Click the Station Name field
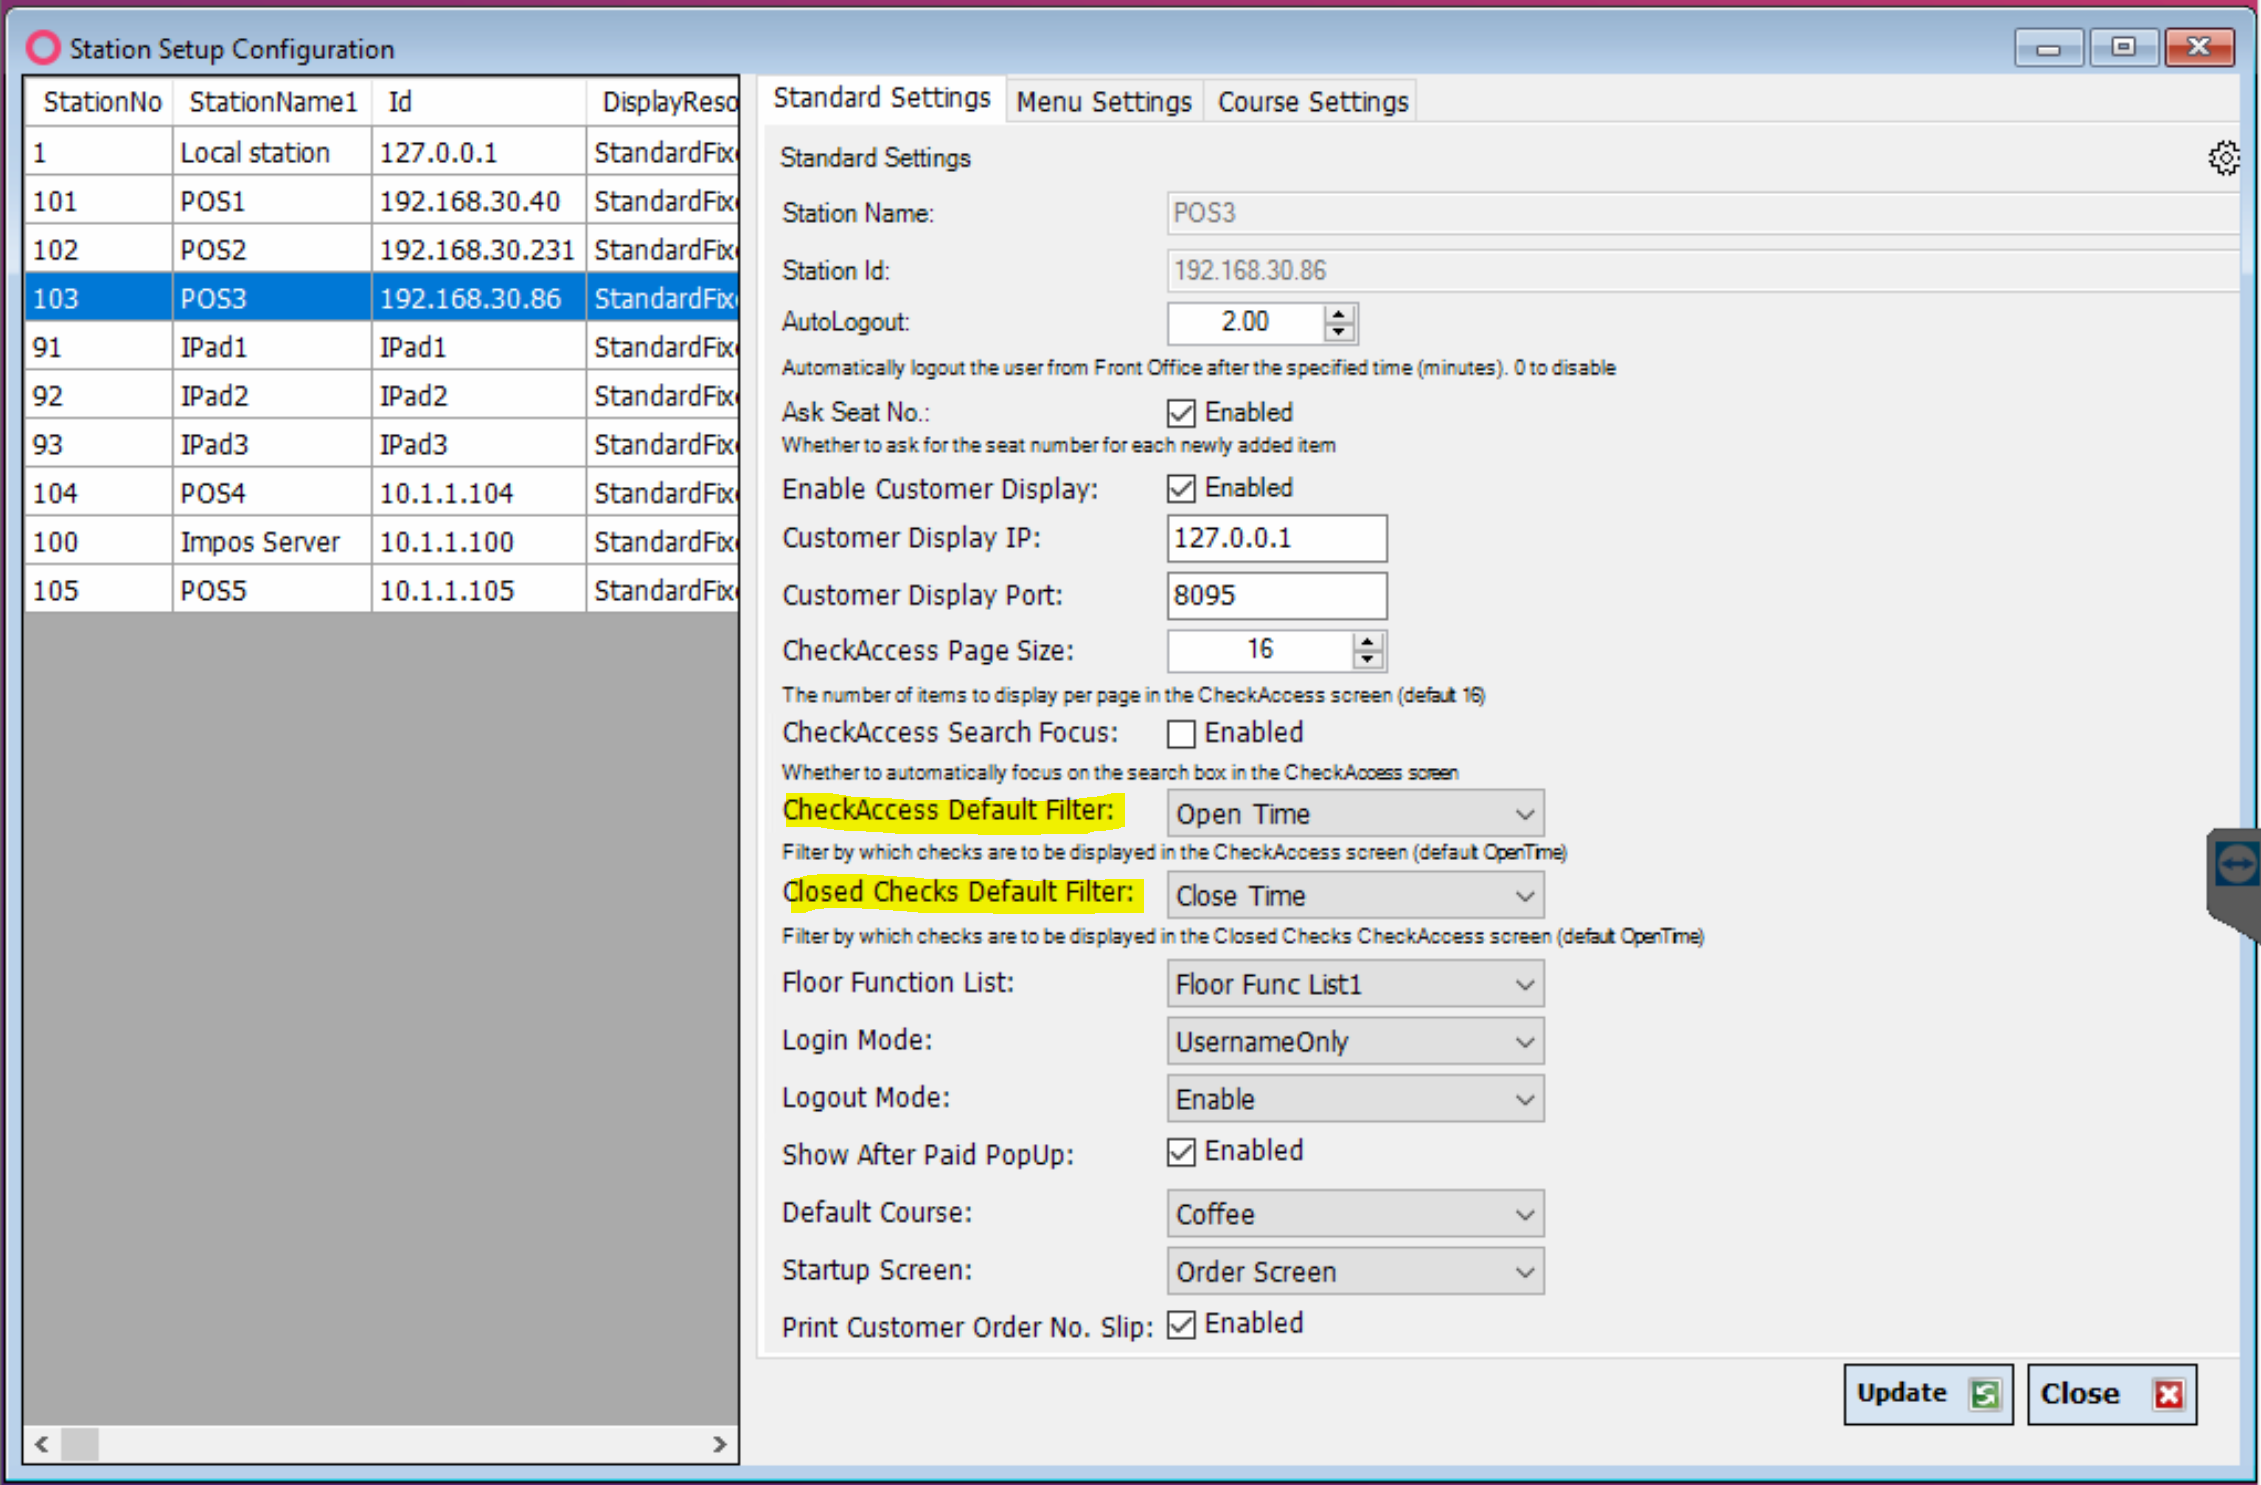This screenshot has width=2261, height=1485. pyautogui.click(x=1703, y=214)
